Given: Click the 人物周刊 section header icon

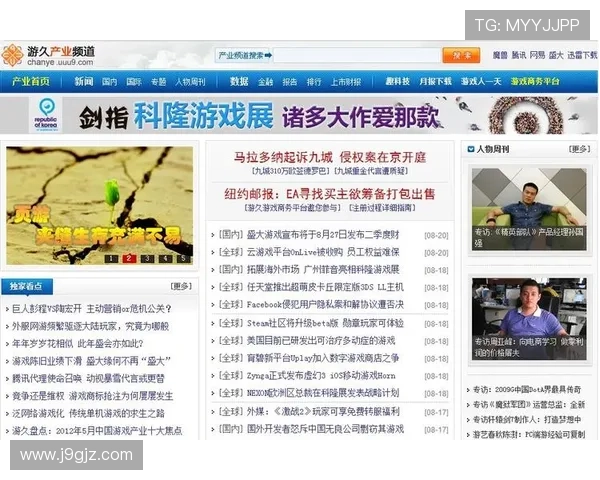Looking at the screenshot, I should click(471, 149).
